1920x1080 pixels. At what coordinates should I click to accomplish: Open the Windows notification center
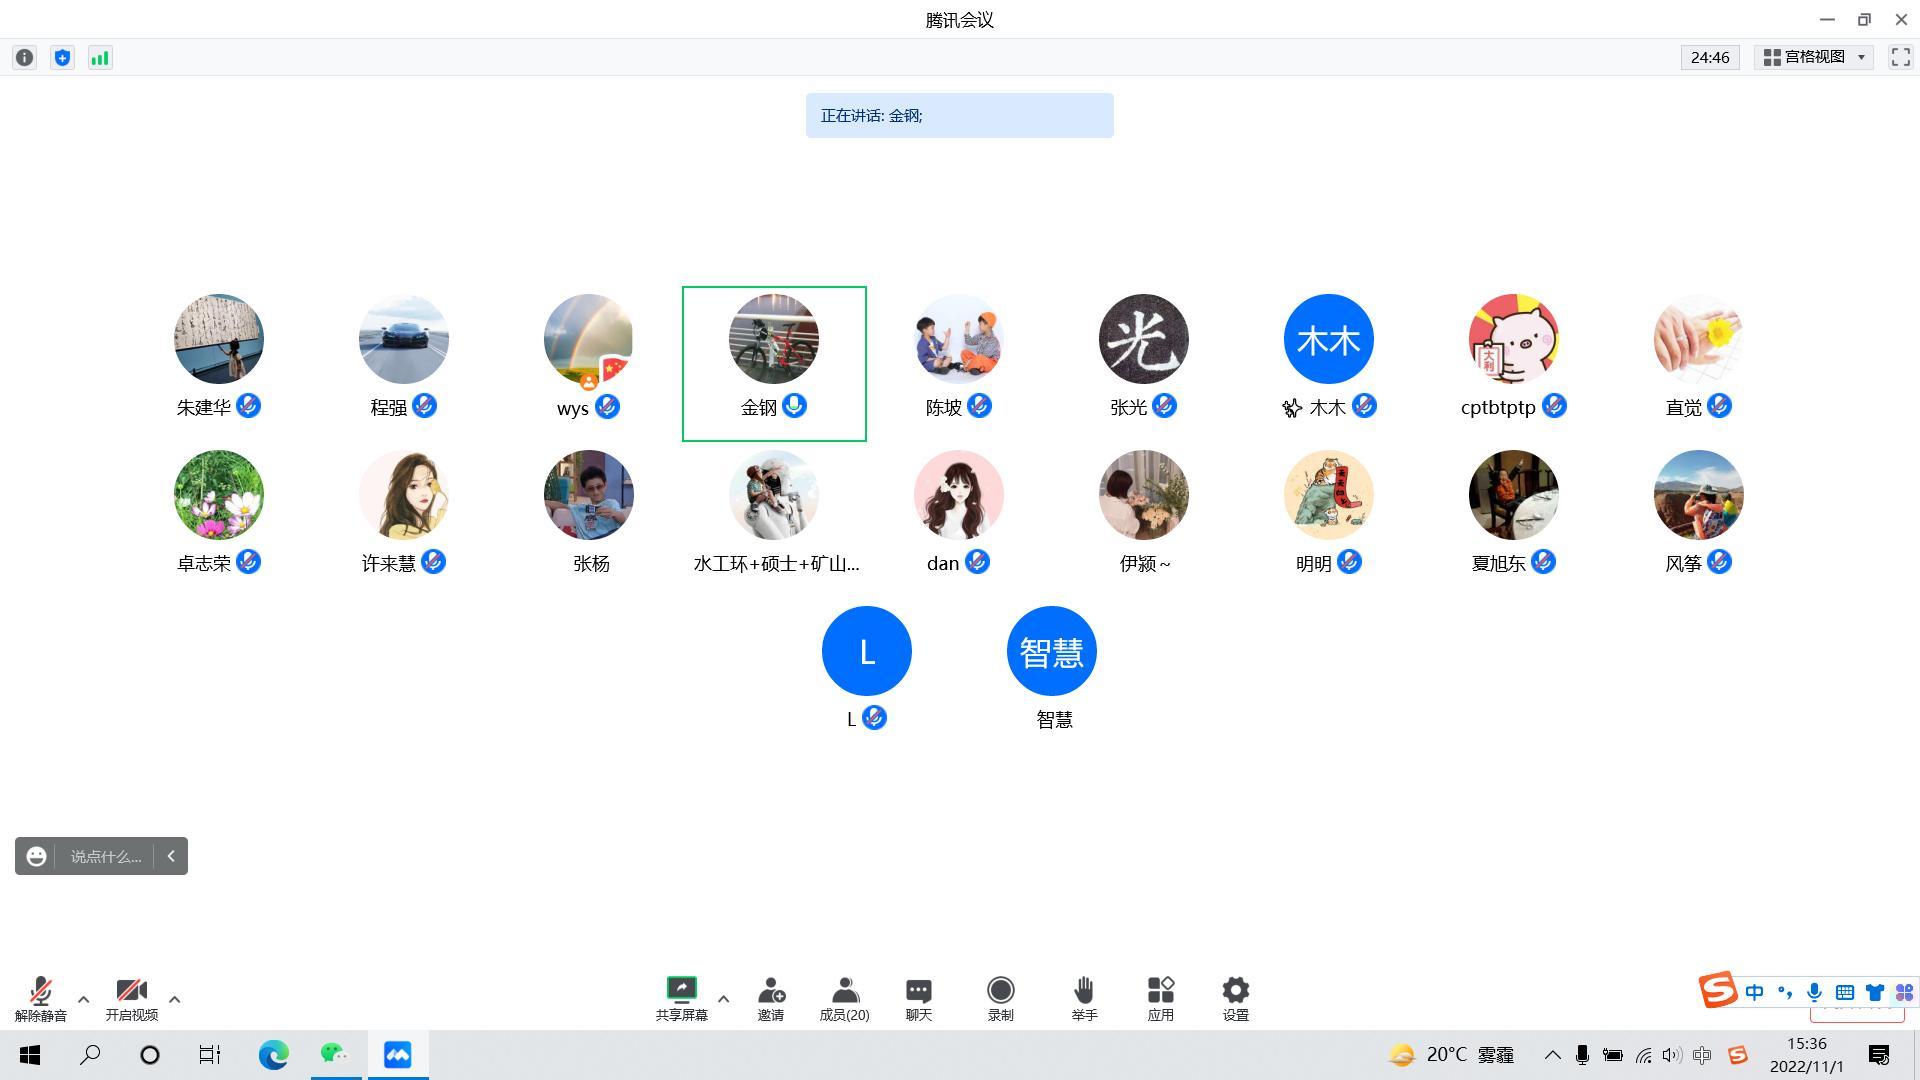click(x=1879, y=1055)
